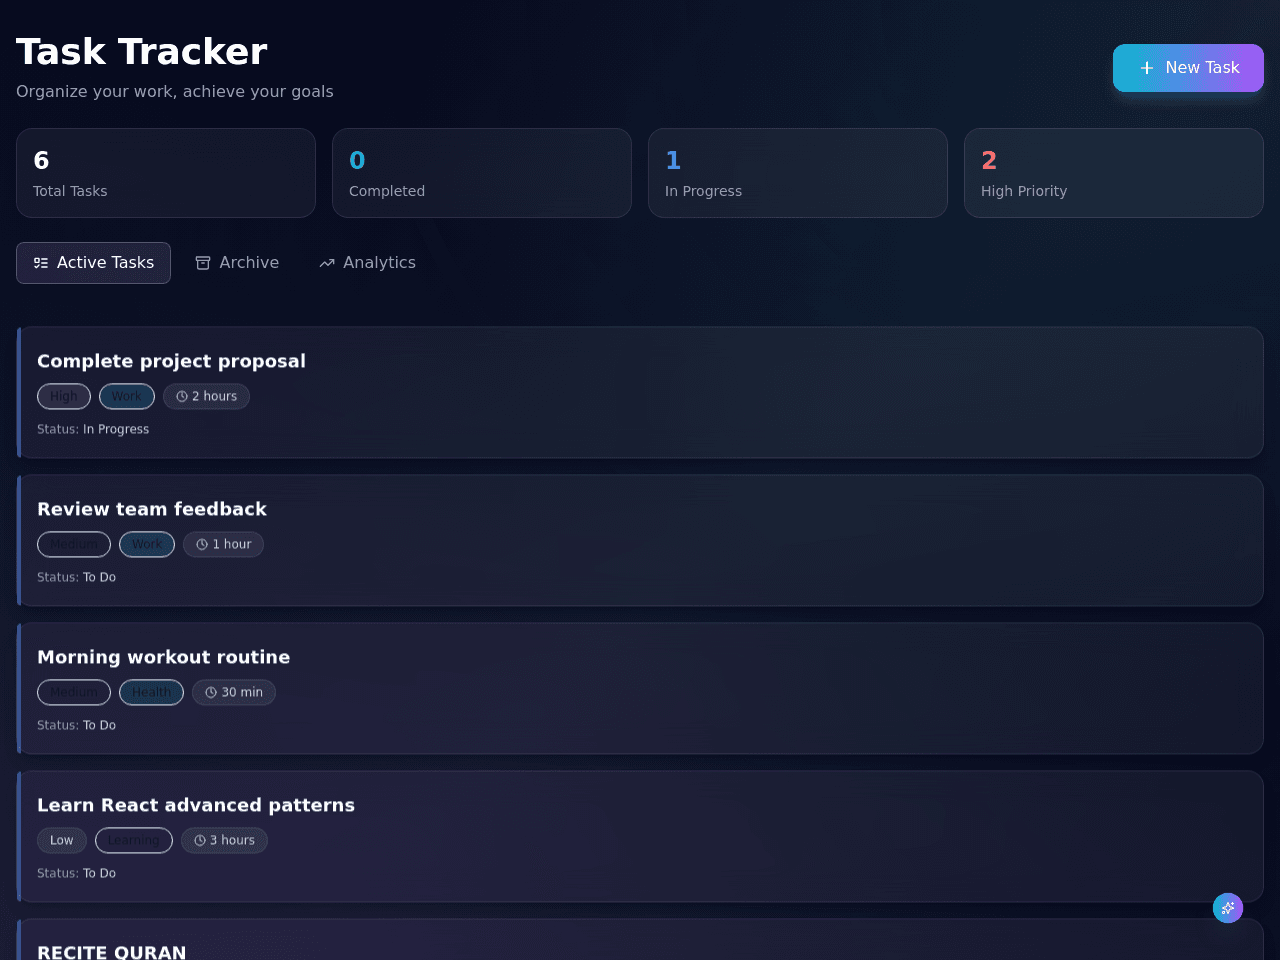
Task: Click the clock icon beside 1 hour
Action: 202,545
